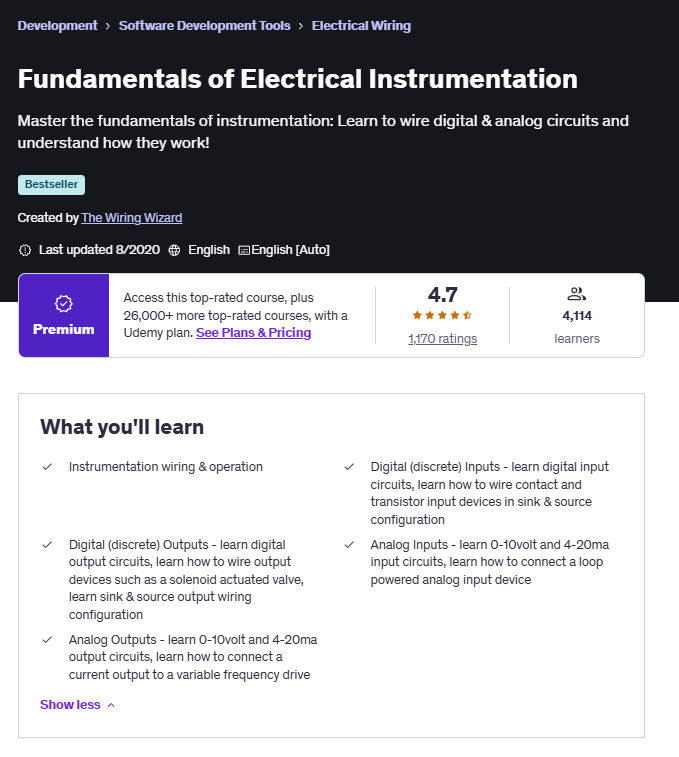679x757 pixels.
Task: Open See Plans & Pricing link
Action: tap(253, 333)
